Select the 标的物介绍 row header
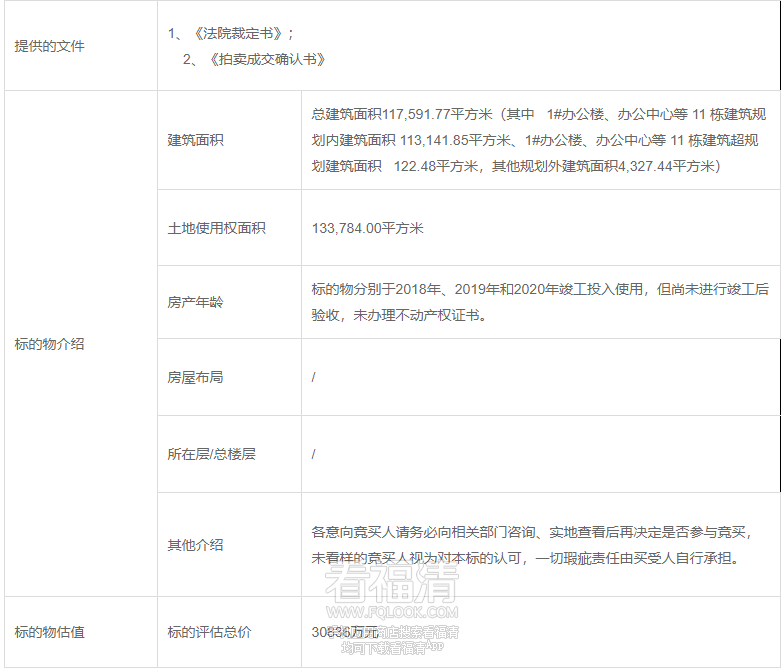 (x=50, y=343)
